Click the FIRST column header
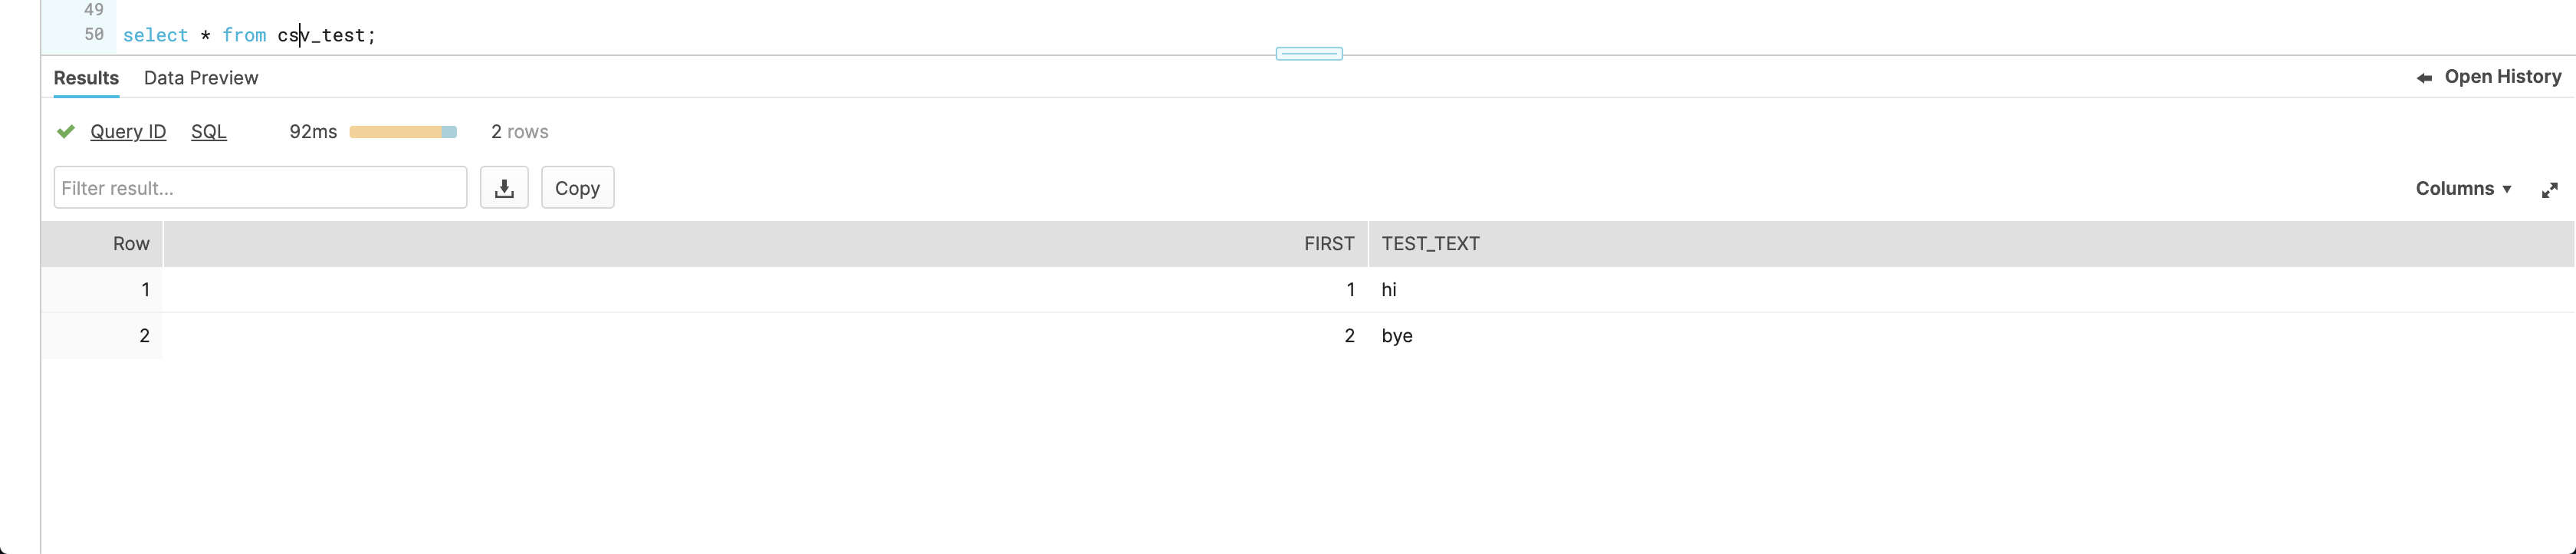 point(1328,244)
